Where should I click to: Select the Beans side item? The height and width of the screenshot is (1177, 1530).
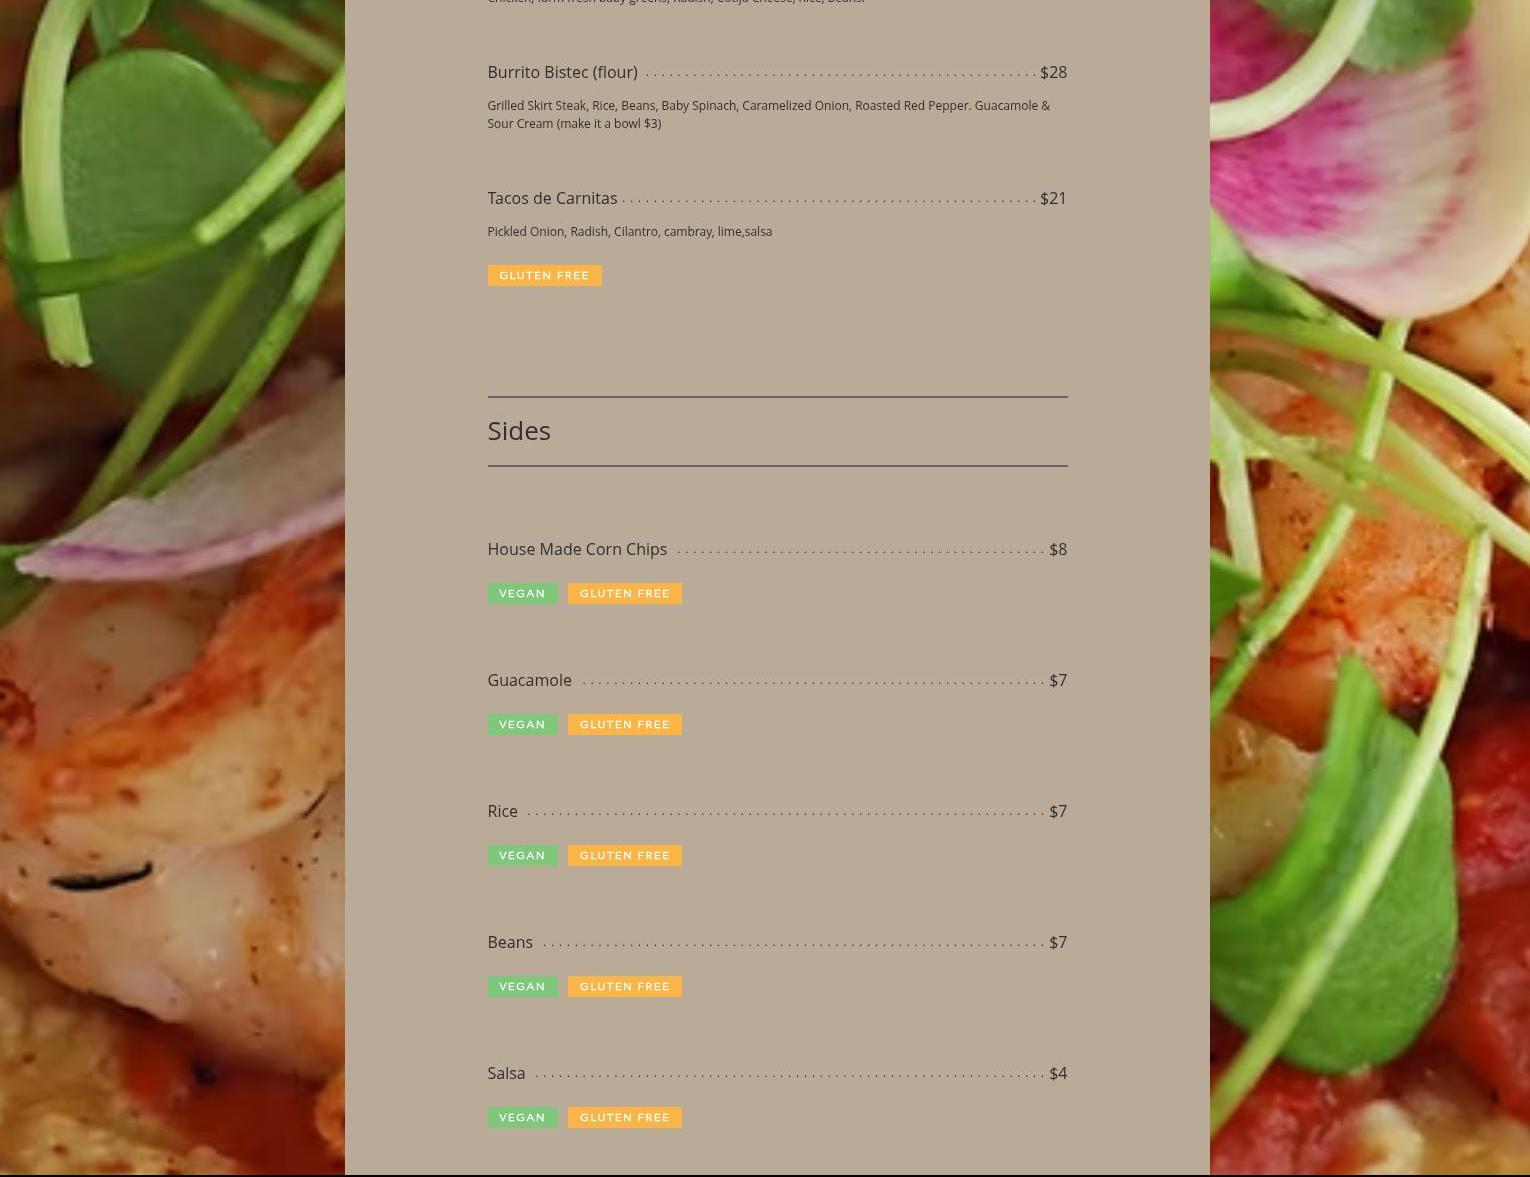[510, 942]
